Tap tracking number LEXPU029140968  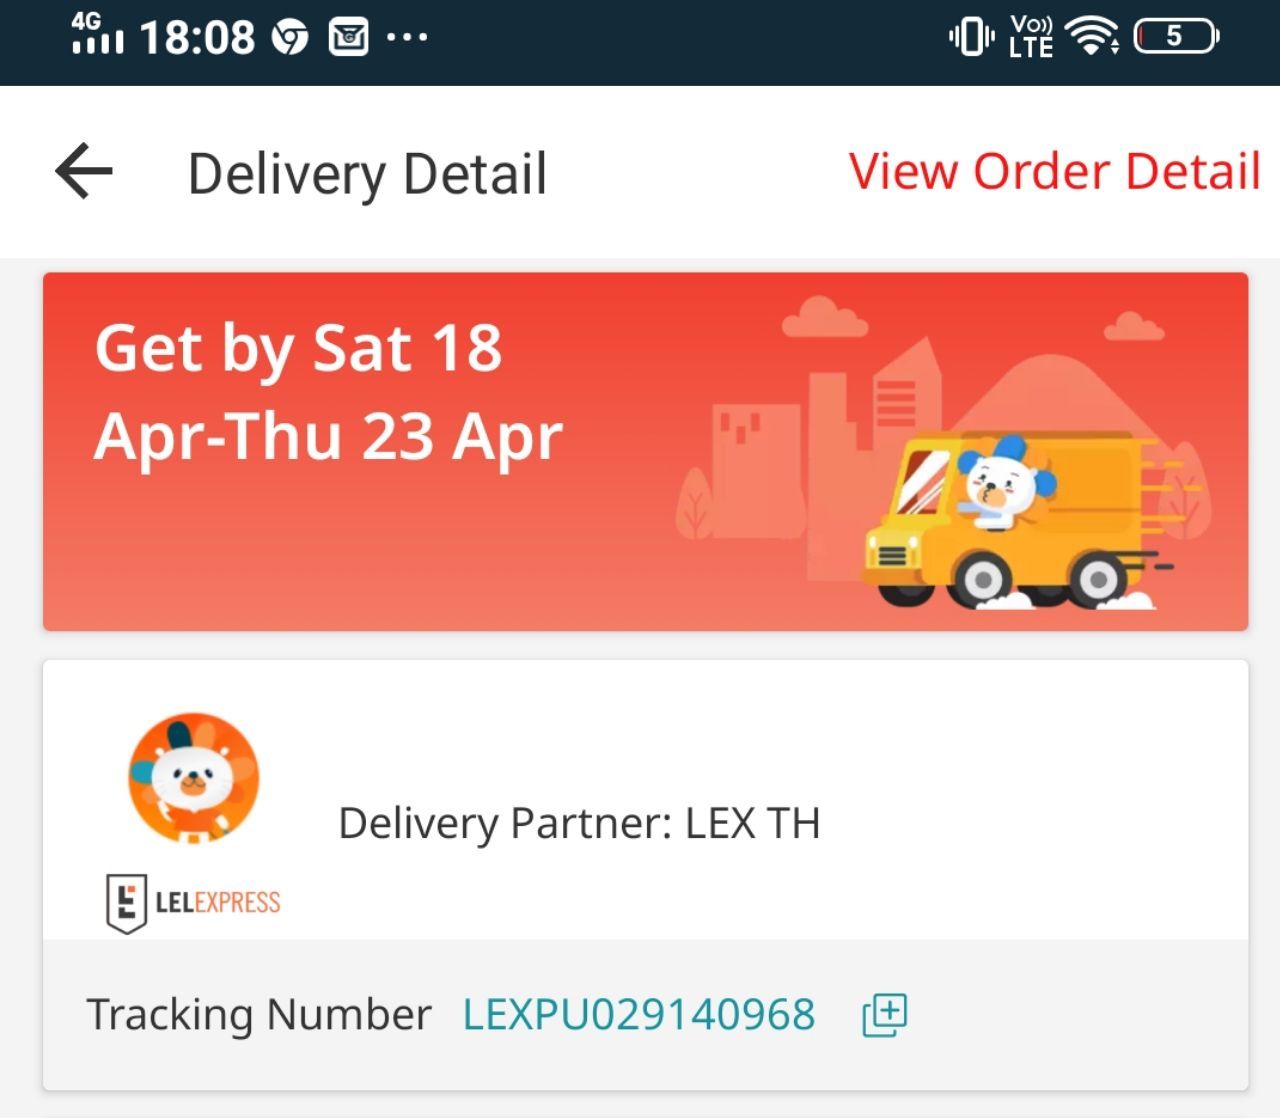pos(639,1014)
